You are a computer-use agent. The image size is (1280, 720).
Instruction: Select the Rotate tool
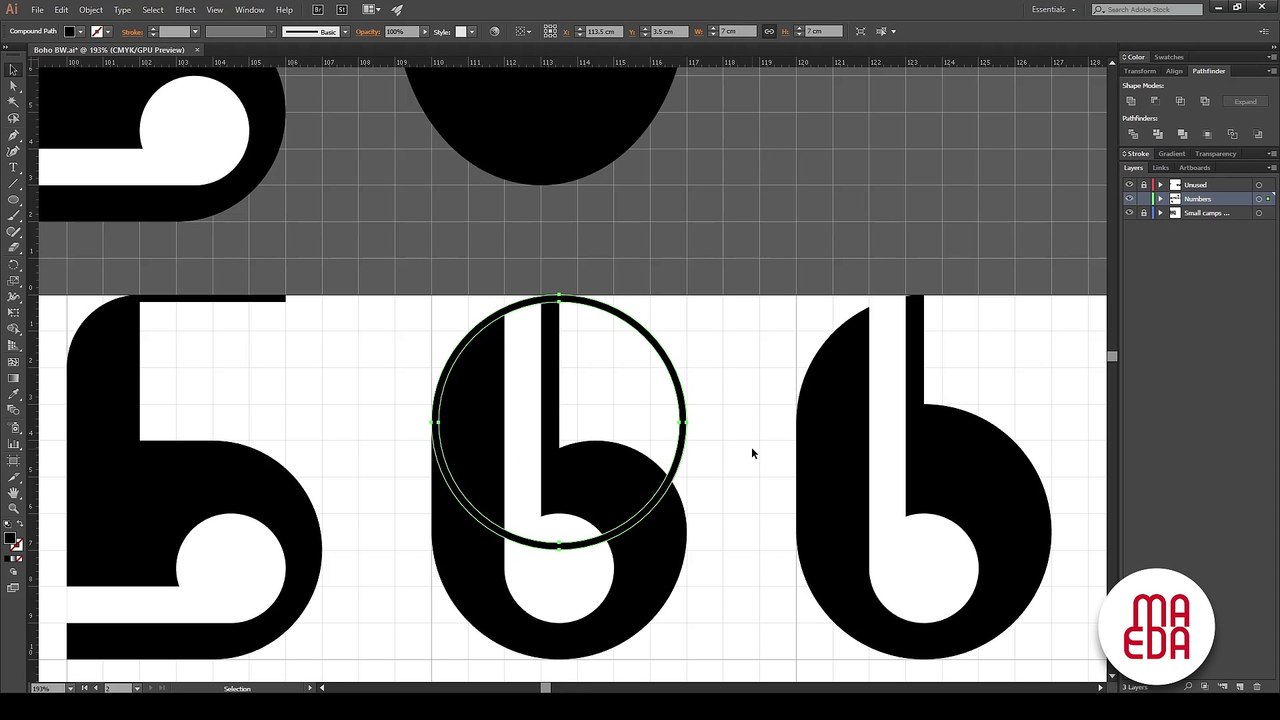tap(13, 265)
